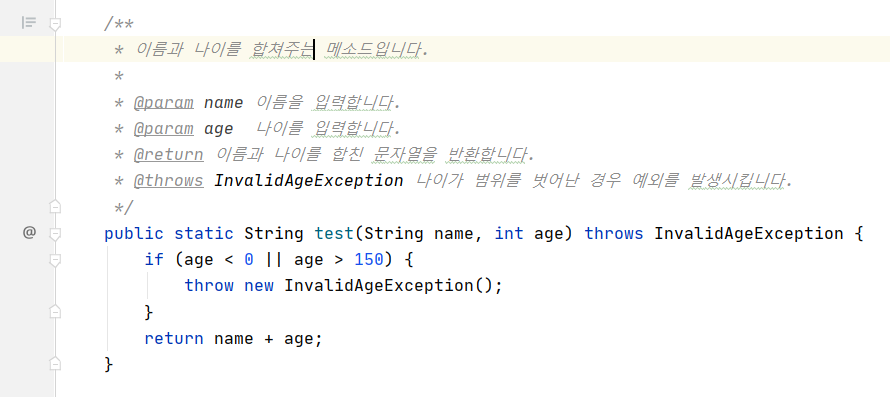Collapse the if block using its fold marker
This screenshot has width=890, height=397.
(x=55, y=260)
